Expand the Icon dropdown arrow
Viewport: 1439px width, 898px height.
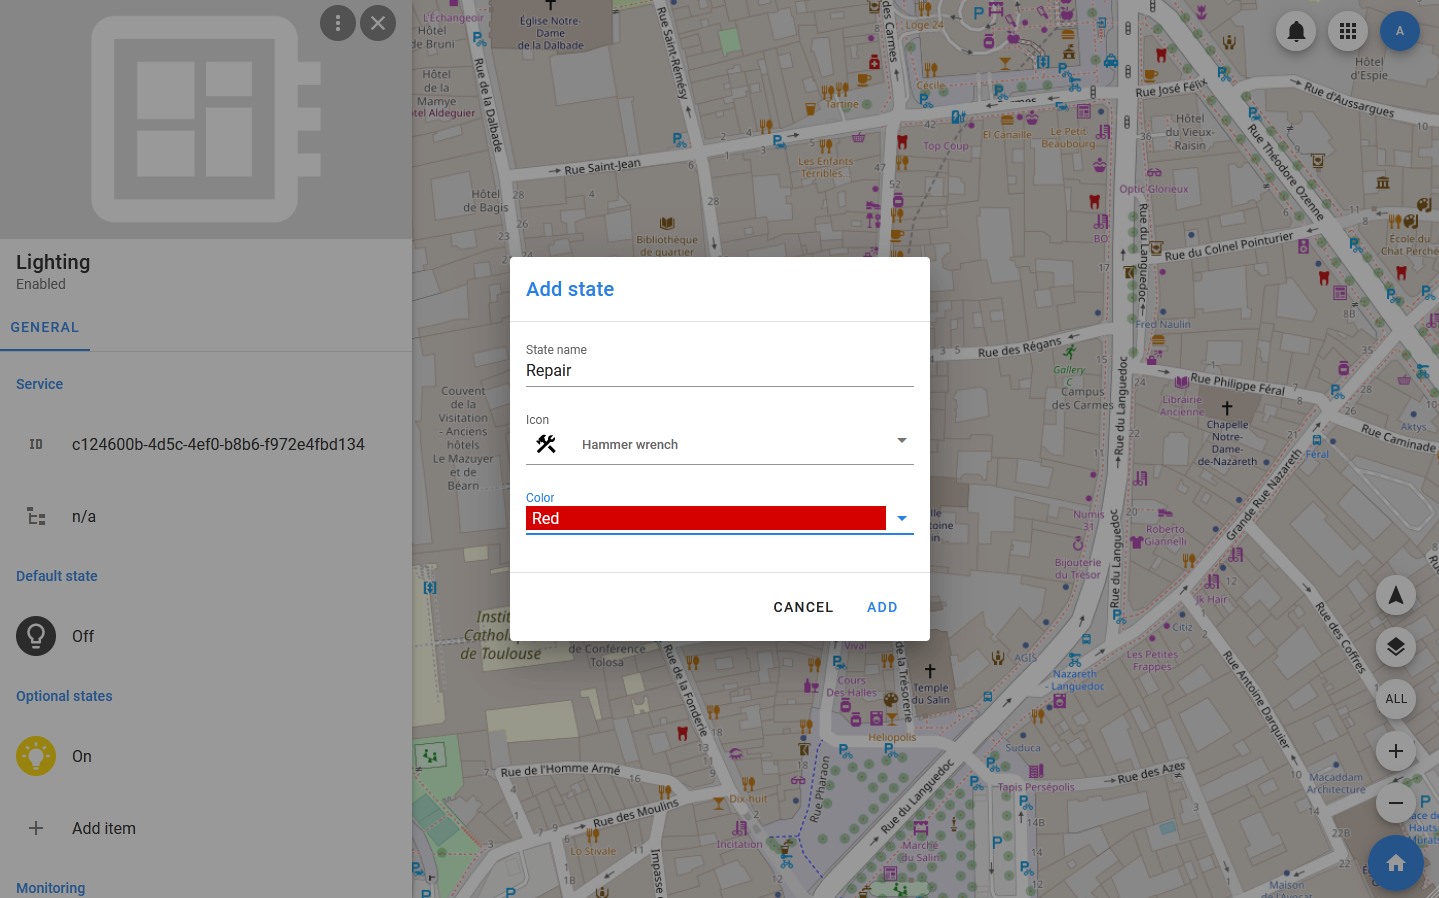click(901, 441)
